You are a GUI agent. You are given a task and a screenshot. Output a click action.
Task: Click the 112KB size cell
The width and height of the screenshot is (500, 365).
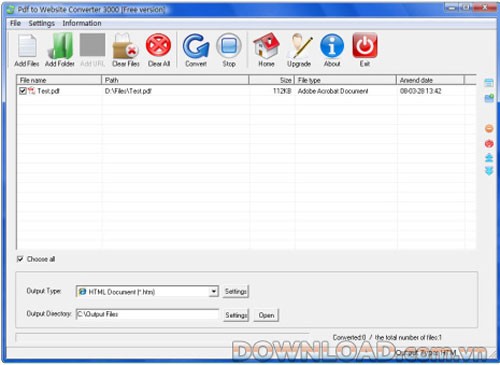[x=282, y=91]
